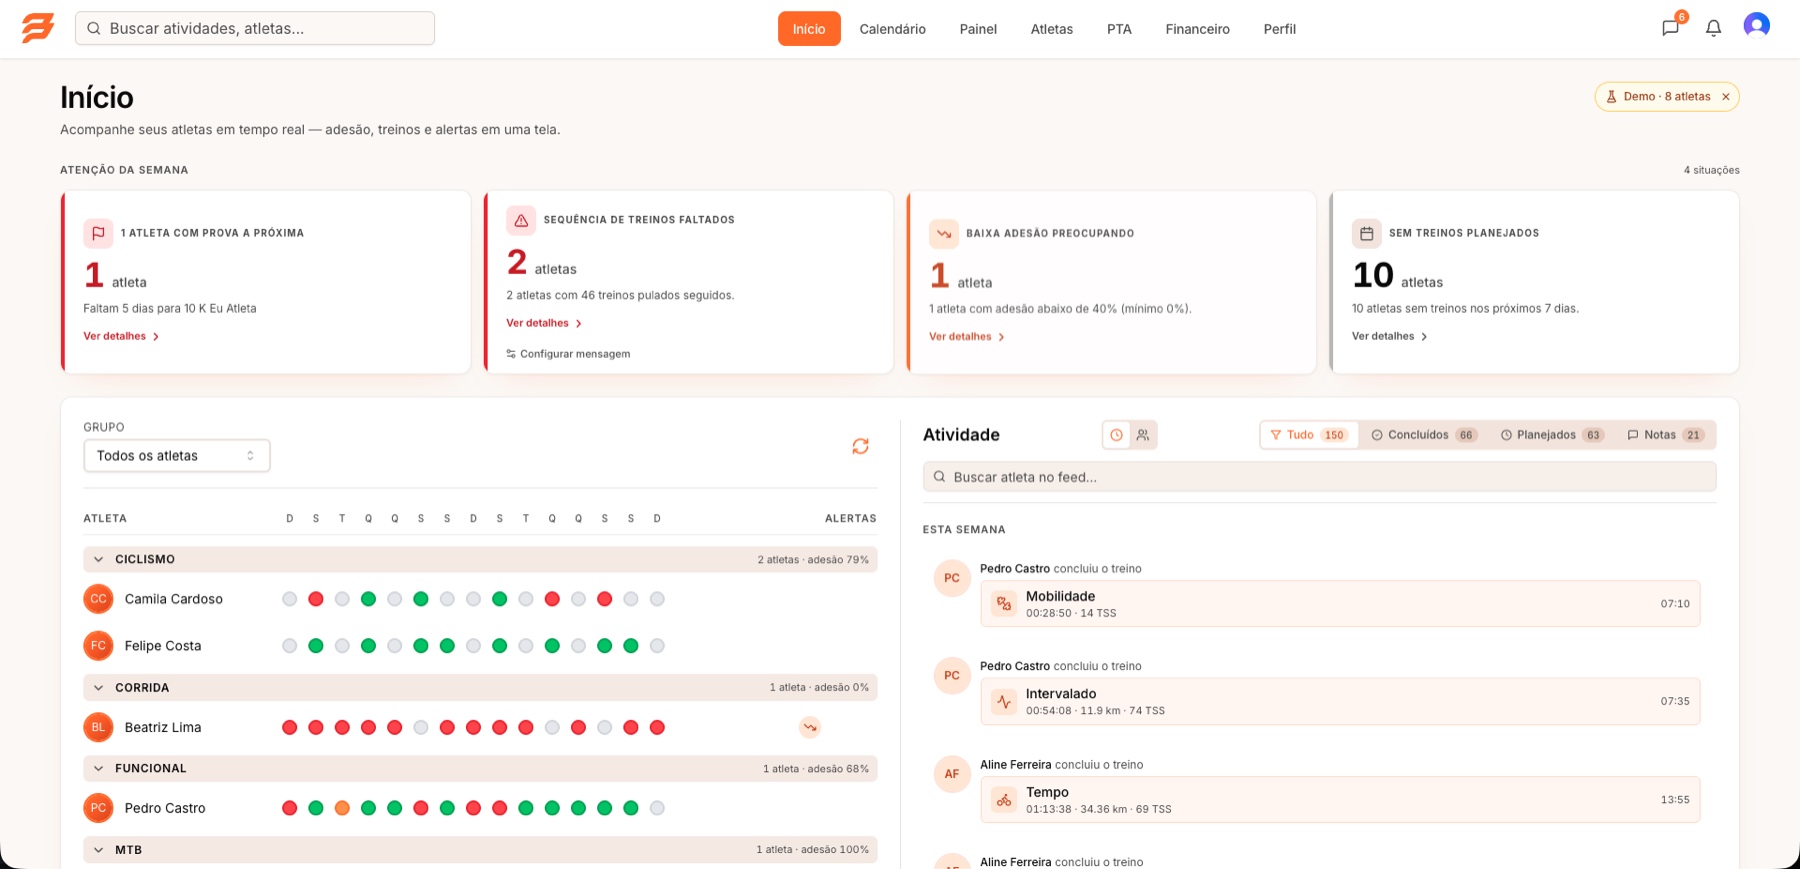This screenshot has height=869, width=1800.
Task: Navigate to Atletas
Action: click(1052, 29)
